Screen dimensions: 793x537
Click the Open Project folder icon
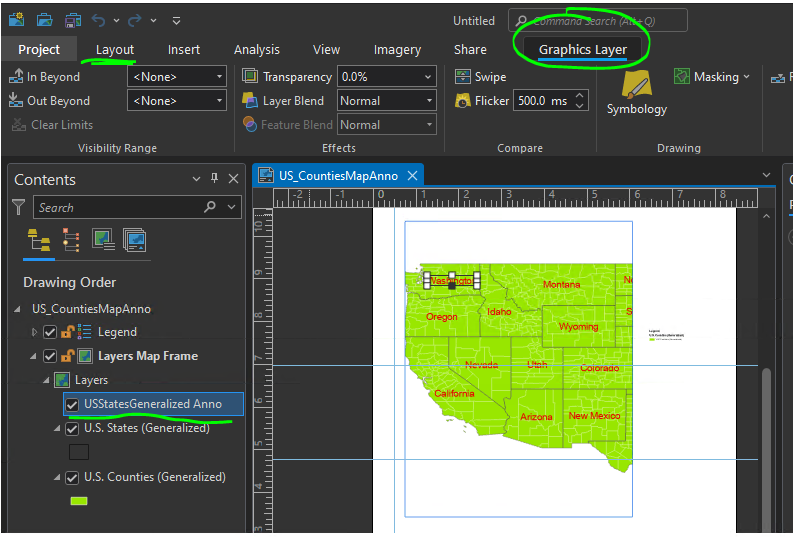45,20
